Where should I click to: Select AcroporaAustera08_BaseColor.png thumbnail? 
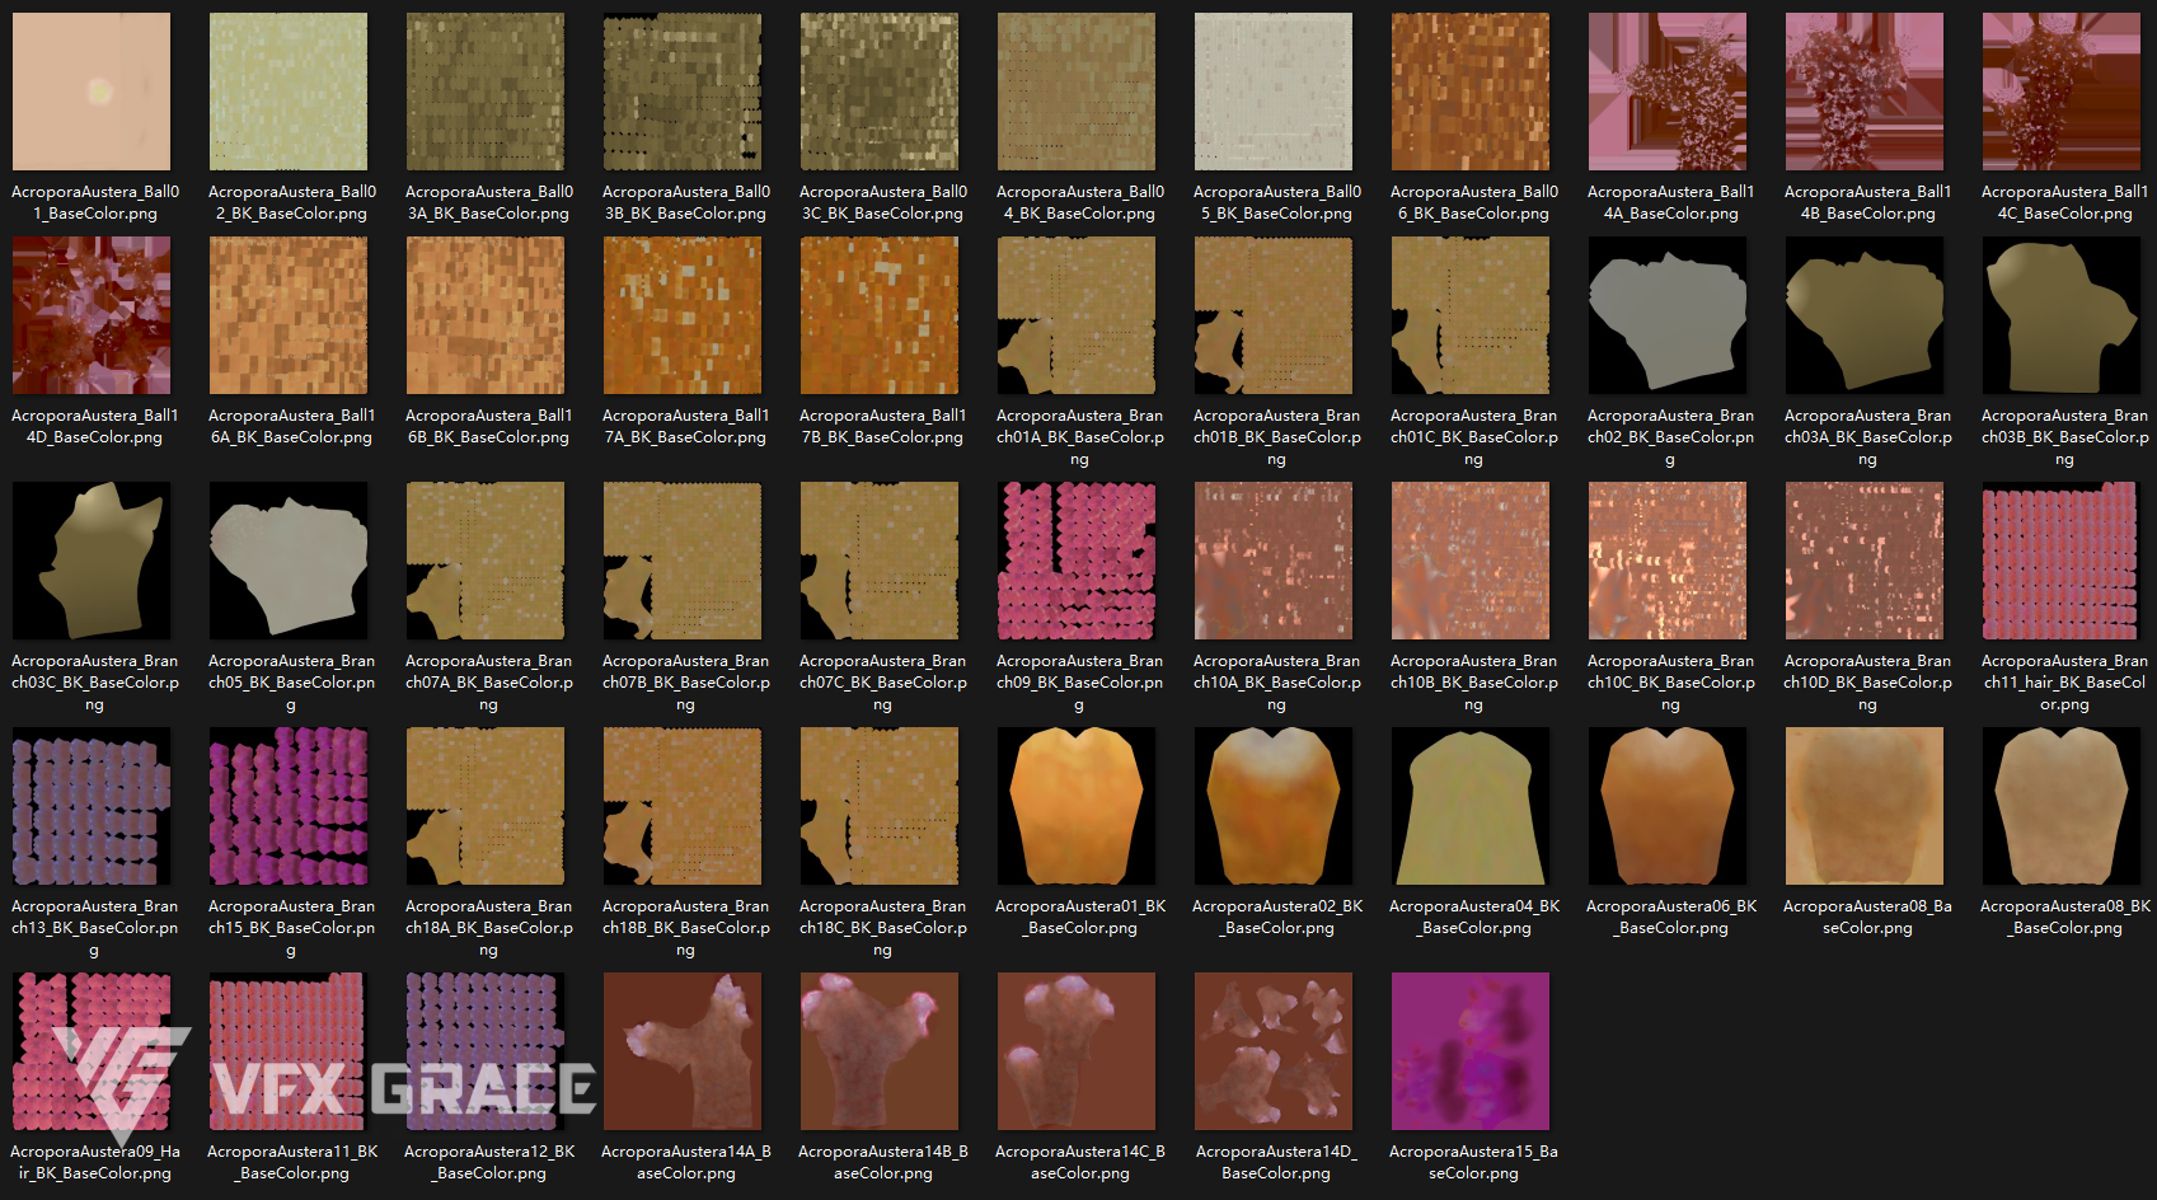pos(1864,805)
